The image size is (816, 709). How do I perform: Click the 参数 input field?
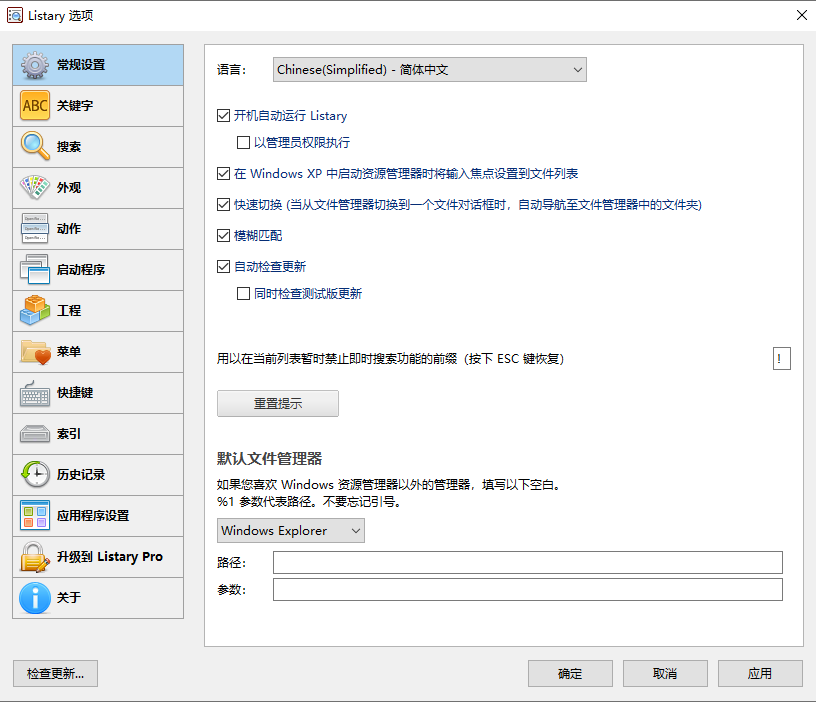click(528, 590)
